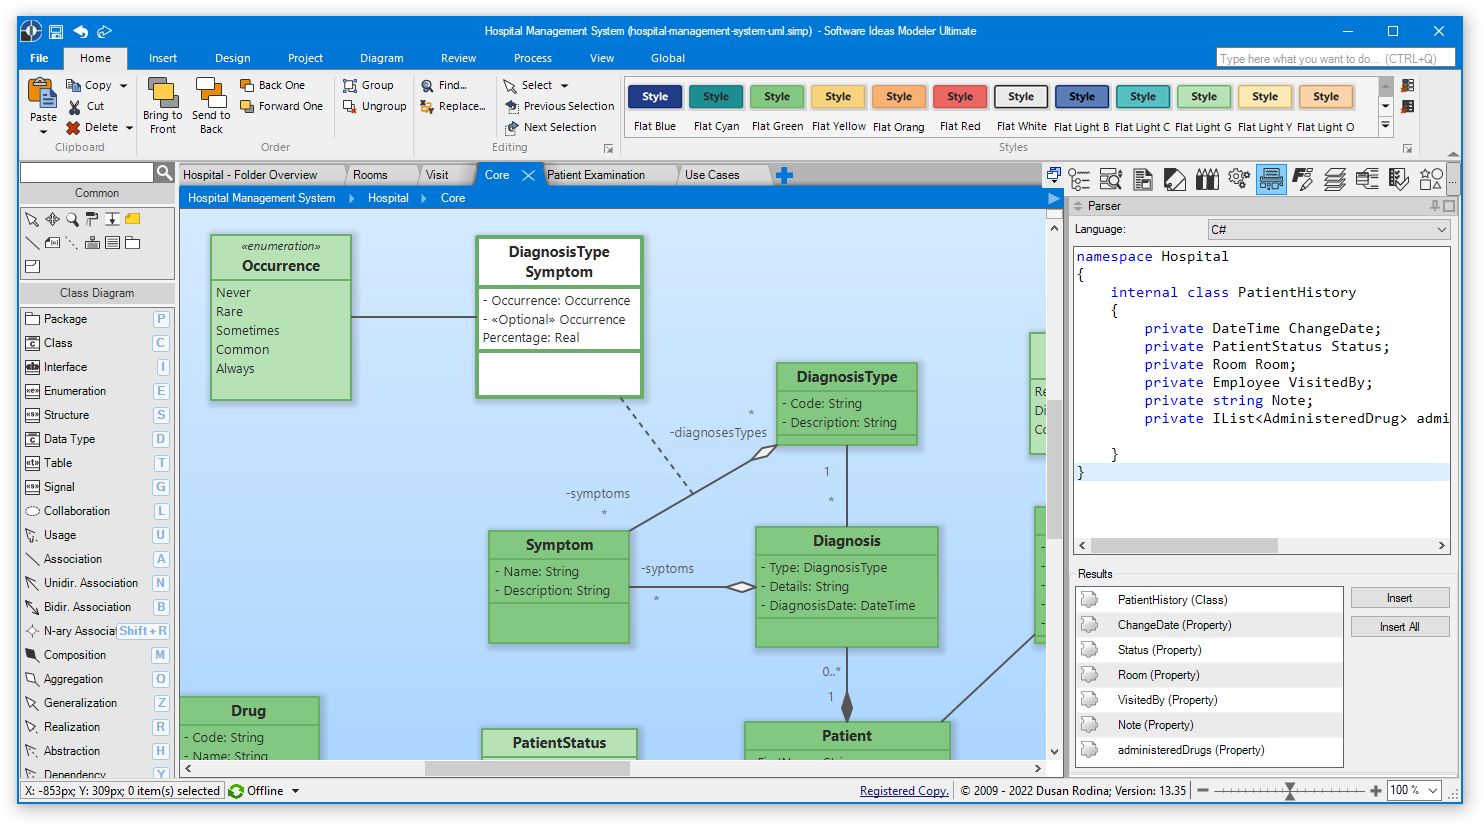Viewport: 1484px width, 826px height.
Task: Click the Bring to Front icon
Action: tap(162, 94)
